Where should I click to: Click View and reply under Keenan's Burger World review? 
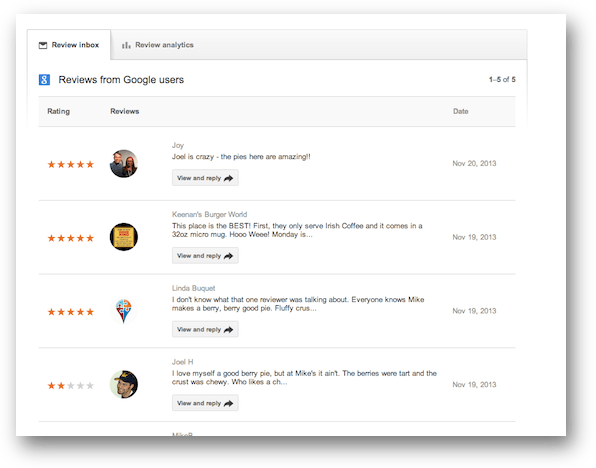pos(205,255)
